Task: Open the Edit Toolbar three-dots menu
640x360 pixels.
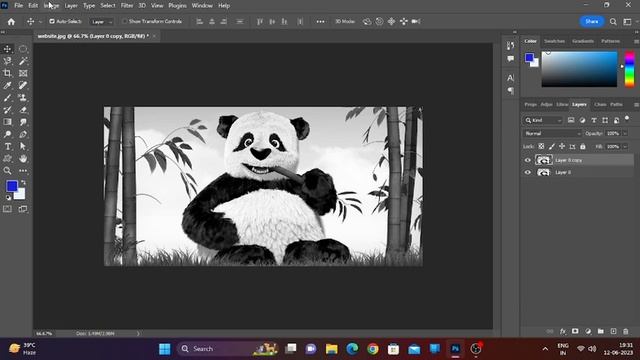Action: [23, 171]
